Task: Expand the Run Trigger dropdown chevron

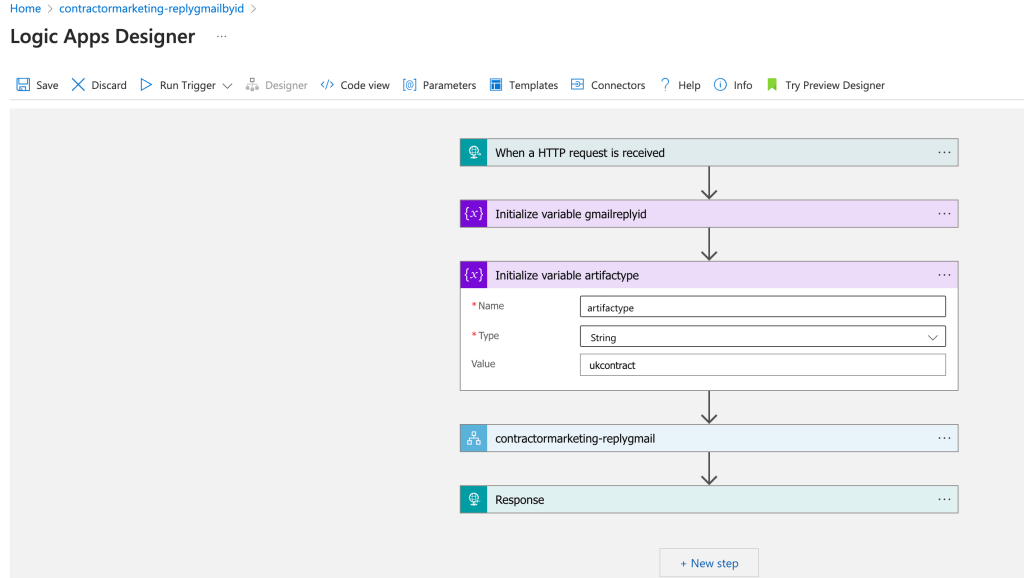Action: 227,86
